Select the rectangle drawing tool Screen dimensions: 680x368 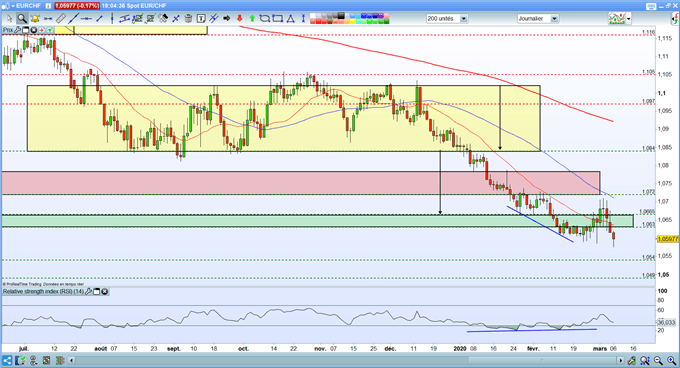[278, 19]
